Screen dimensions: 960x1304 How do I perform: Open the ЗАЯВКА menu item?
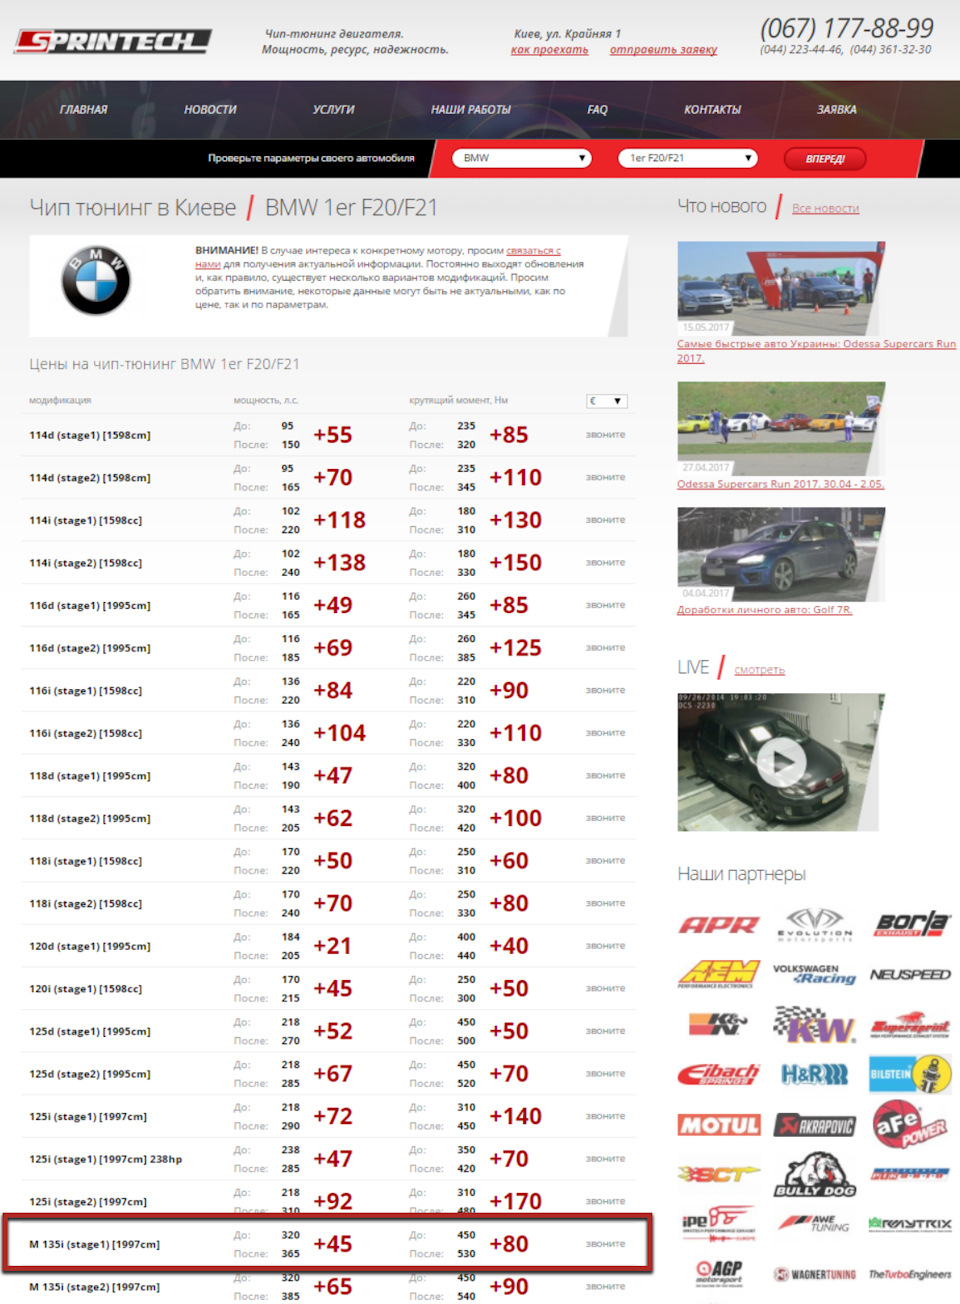pos(837,110)
